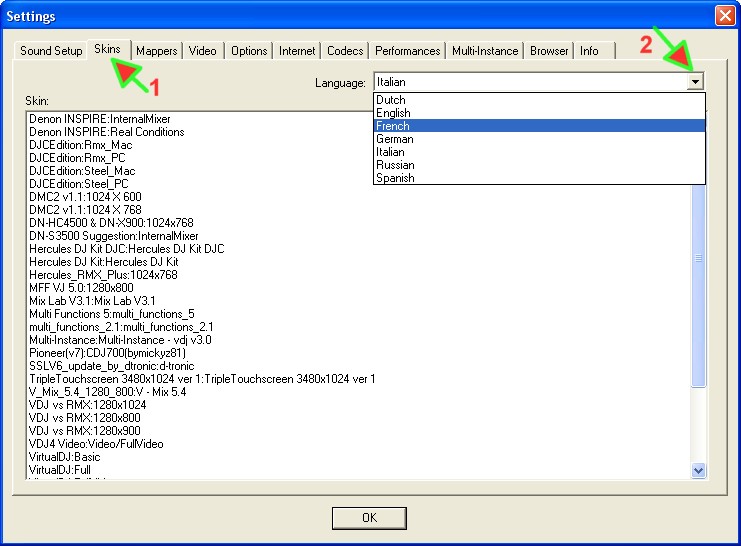Select Multi Functions 5:multi_functions_5 skin

[x=112, y=314]
